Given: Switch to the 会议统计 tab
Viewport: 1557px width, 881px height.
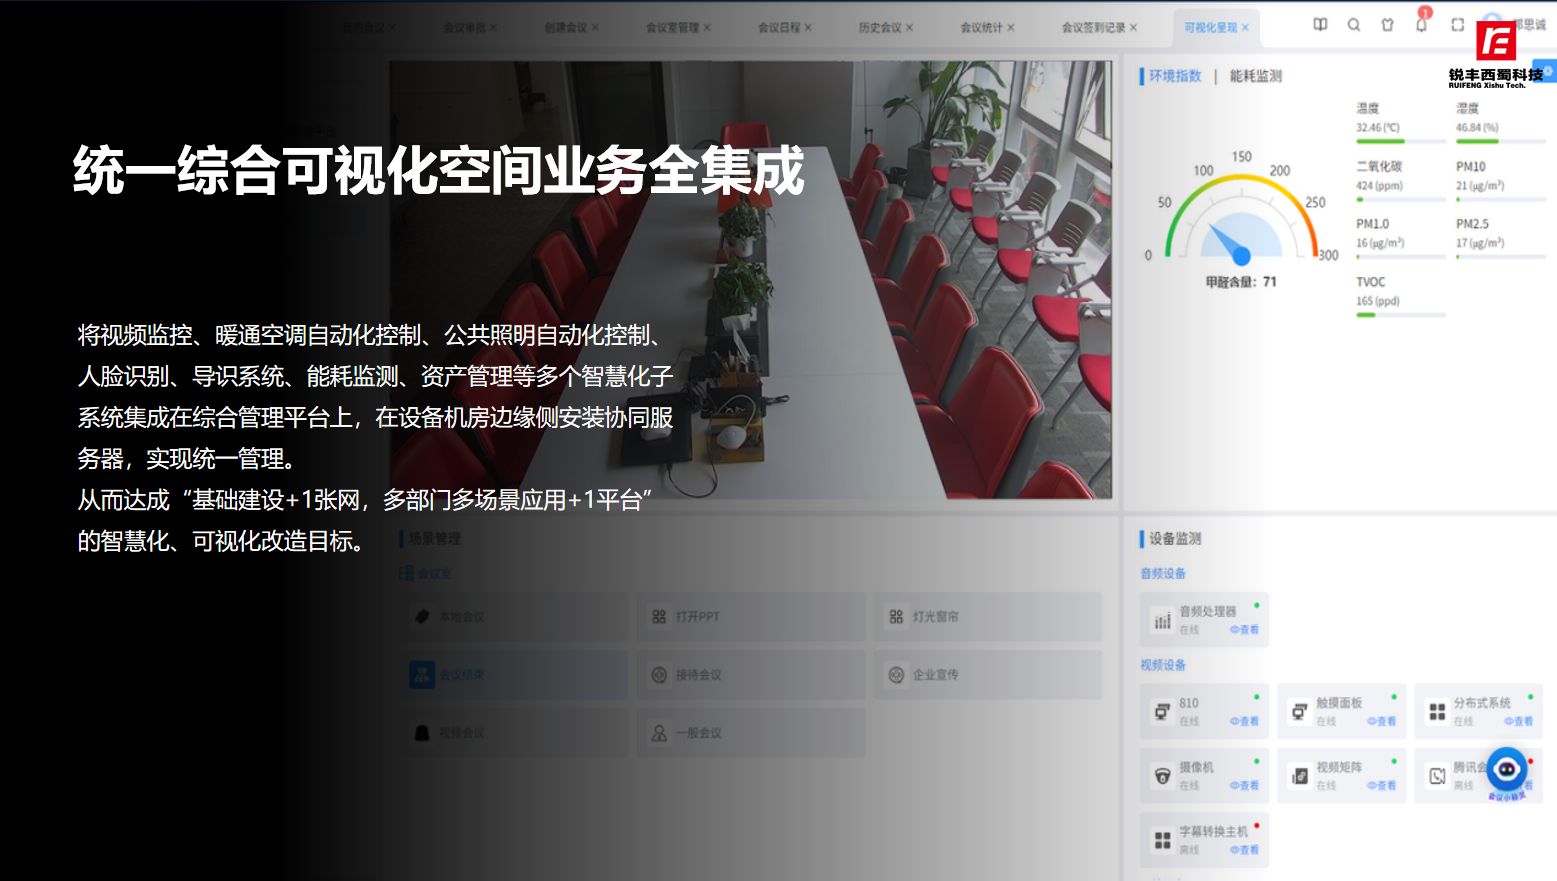Looking at the screenshot, I should [x=981, y=28].
